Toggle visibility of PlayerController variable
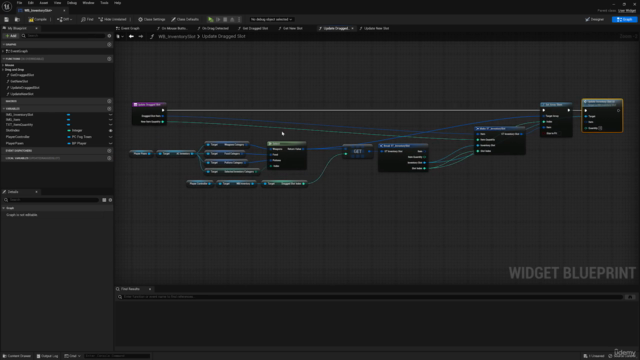This screenshot has width=640, height=360. 110,137
